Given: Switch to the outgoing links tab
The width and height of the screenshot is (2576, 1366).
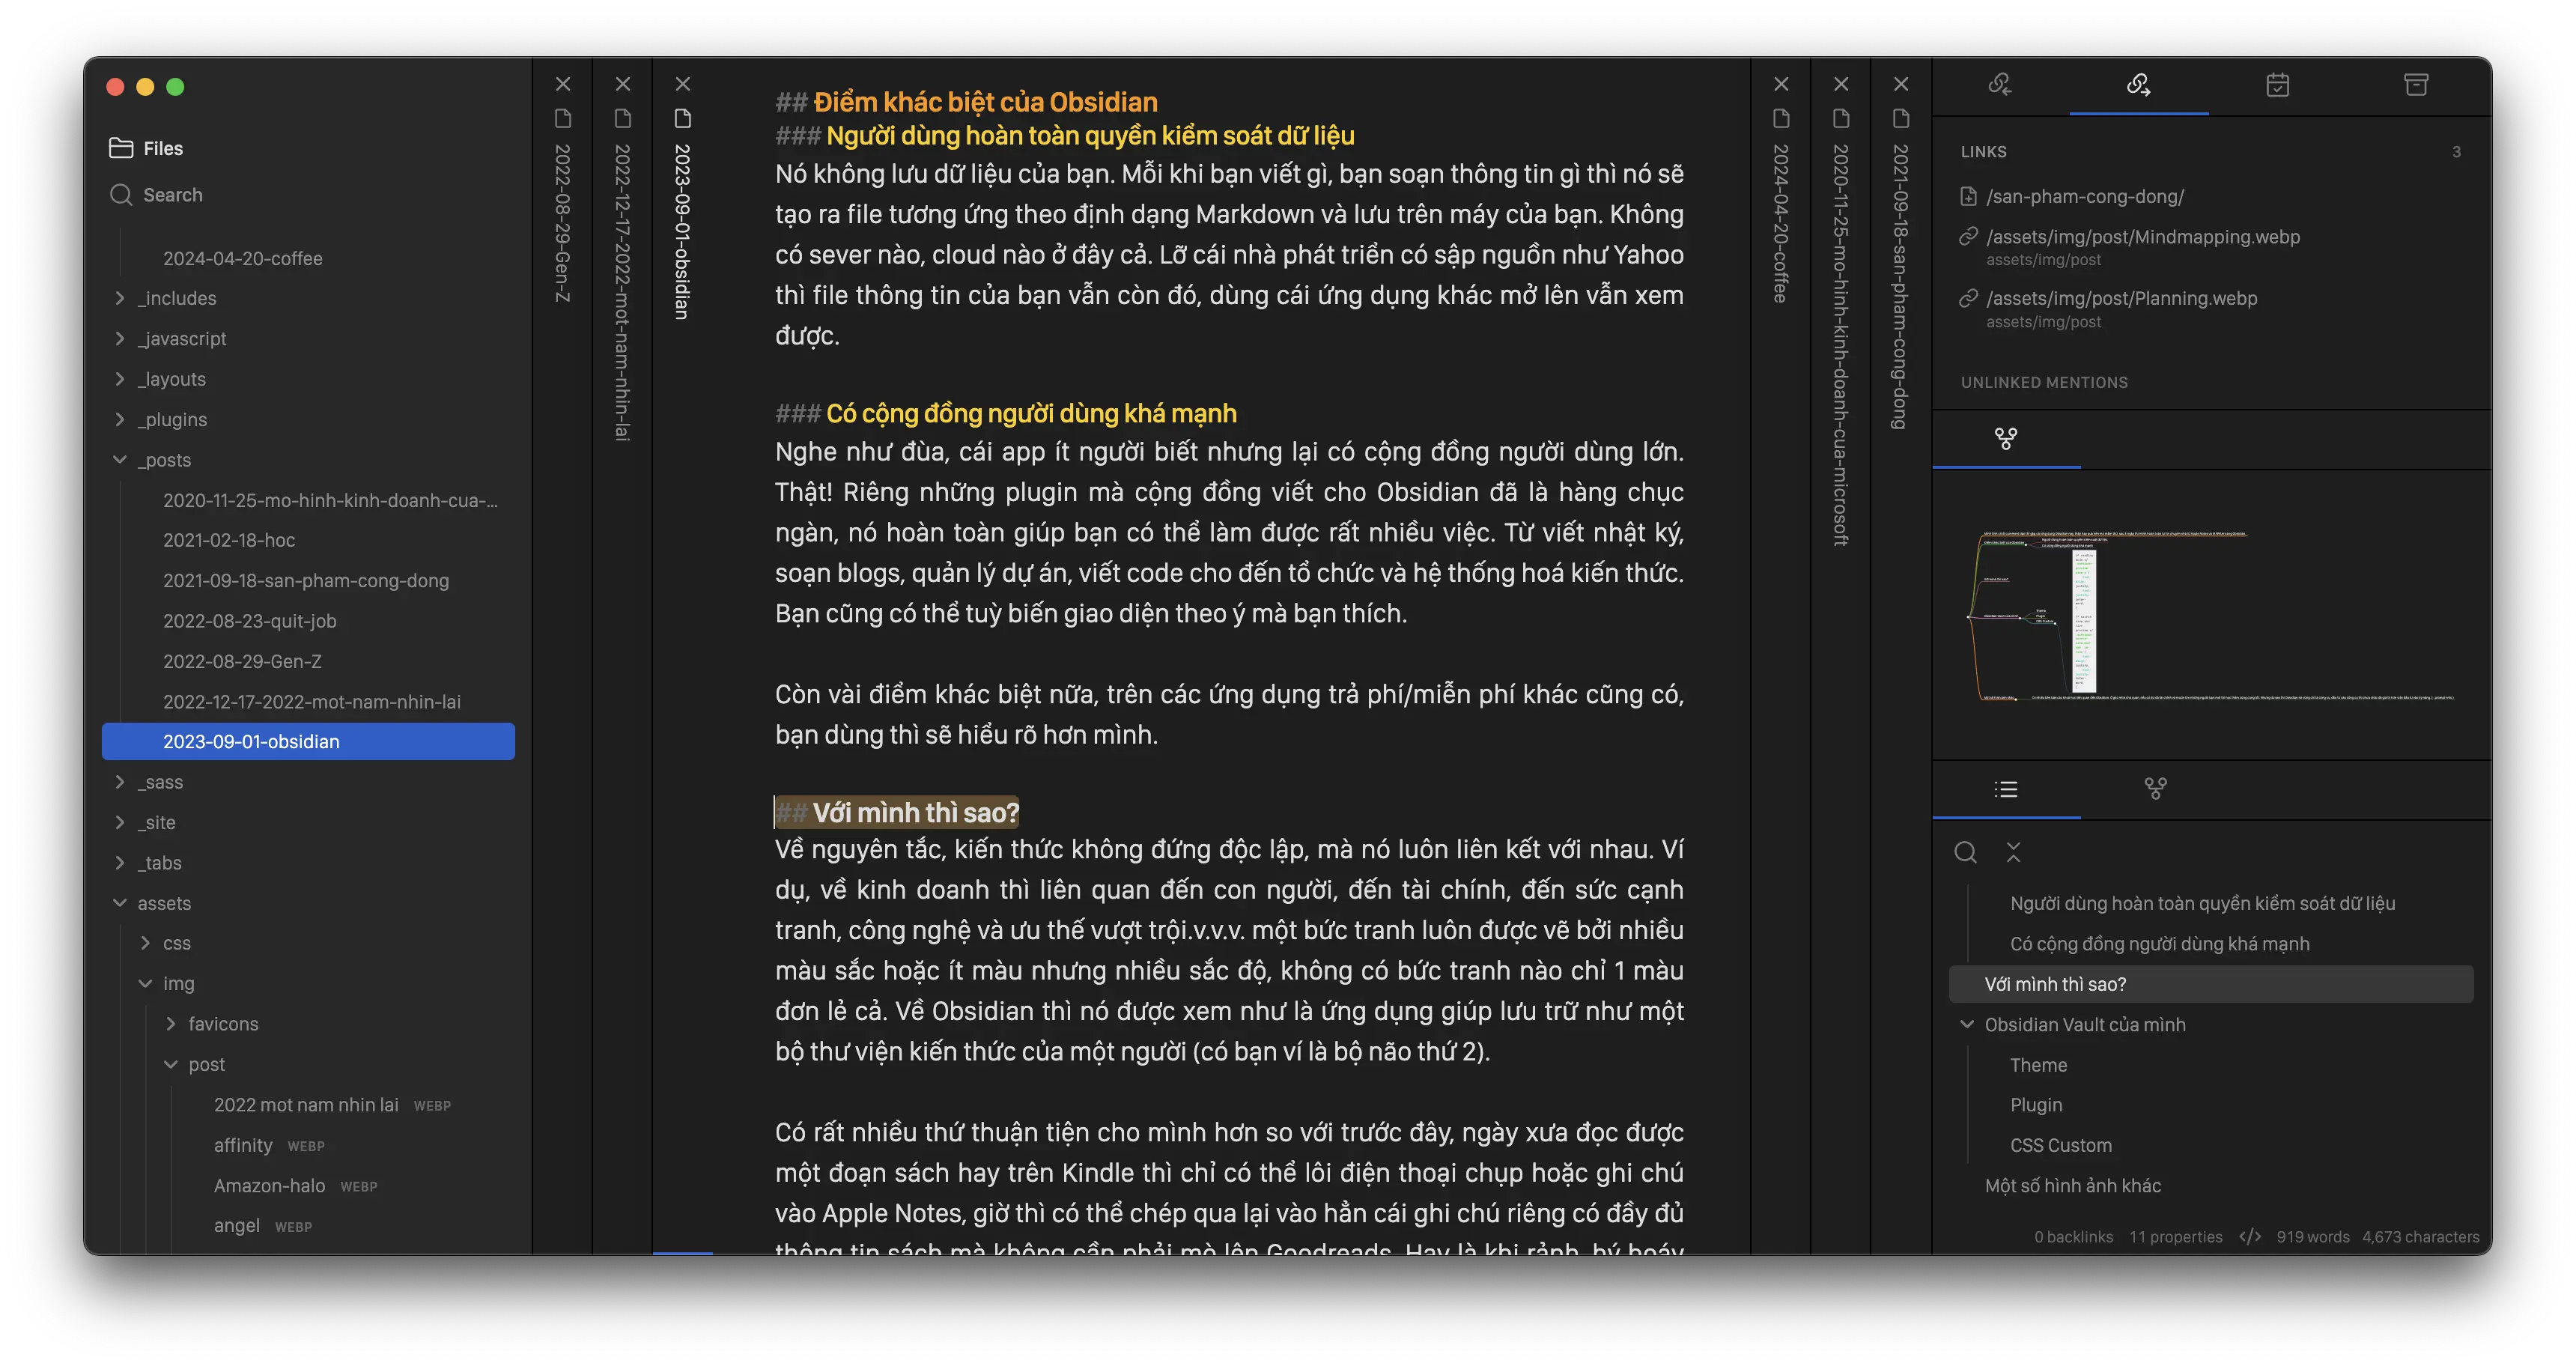Looking at the screenshot, I should click(x=2138, y=85).
